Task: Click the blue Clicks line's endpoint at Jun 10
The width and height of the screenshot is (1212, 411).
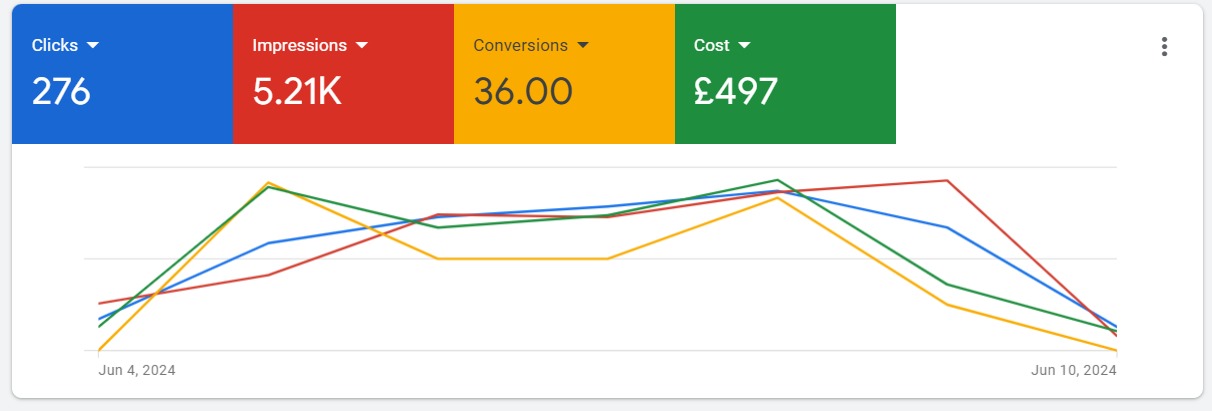Action: pyautogui.click(x=1116, y=327)
